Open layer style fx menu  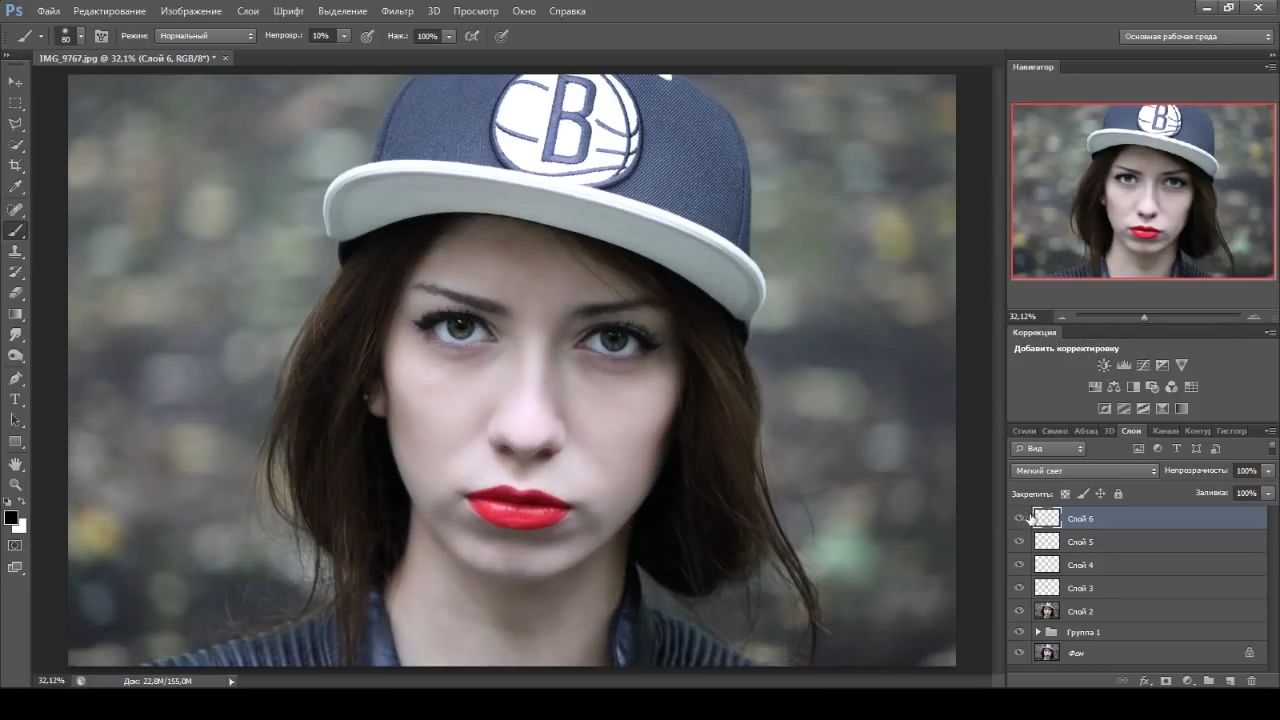(x=1146, y=681)
